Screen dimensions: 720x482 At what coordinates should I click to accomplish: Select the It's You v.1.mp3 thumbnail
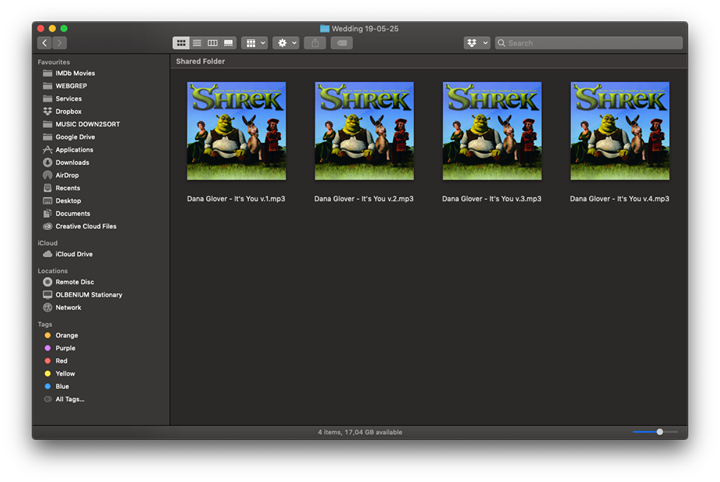click(236, 131)
